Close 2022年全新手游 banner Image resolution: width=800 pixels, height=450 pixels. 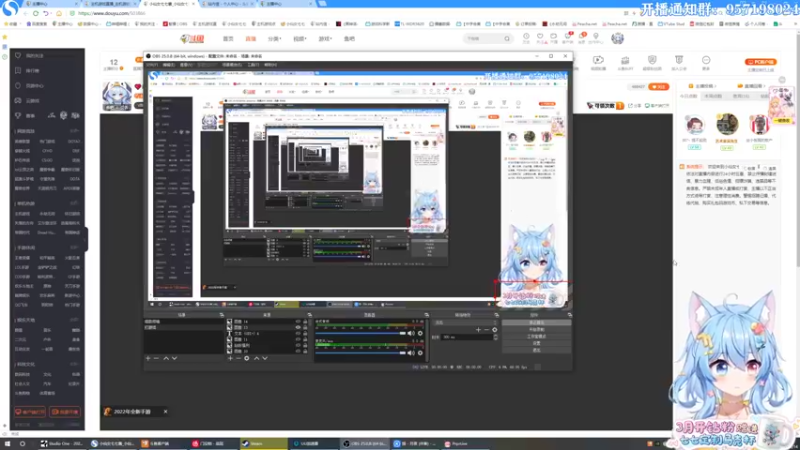pyautogui.click(x=165, y=412)
